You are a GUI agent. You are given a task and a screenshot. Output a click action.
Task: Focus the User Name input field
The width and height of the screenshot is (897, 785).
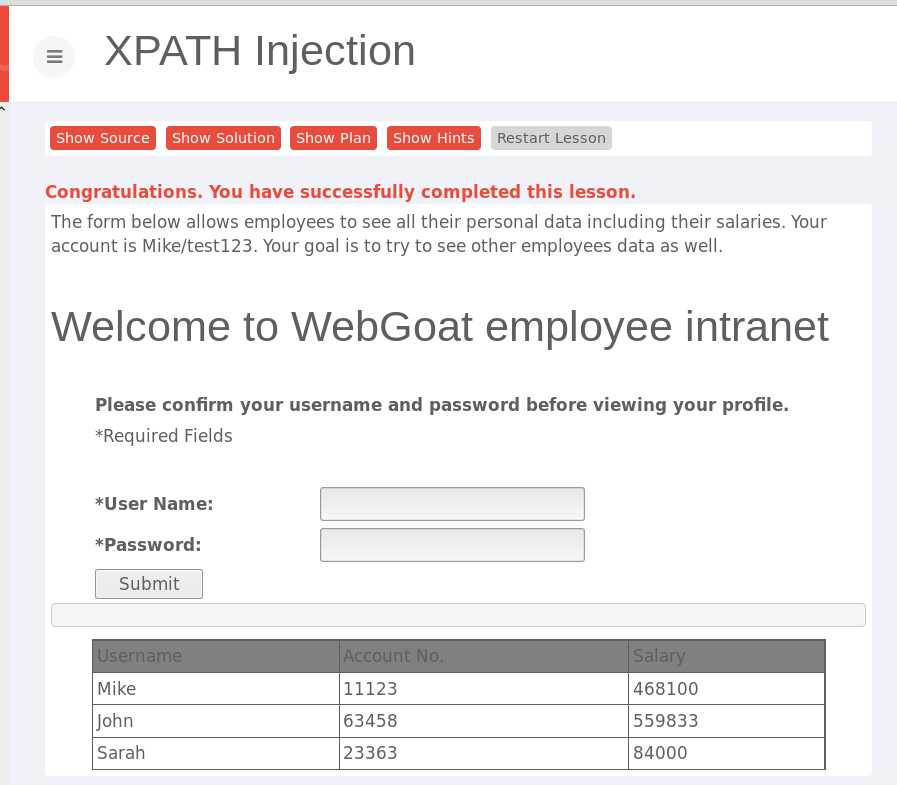(452, 504)
